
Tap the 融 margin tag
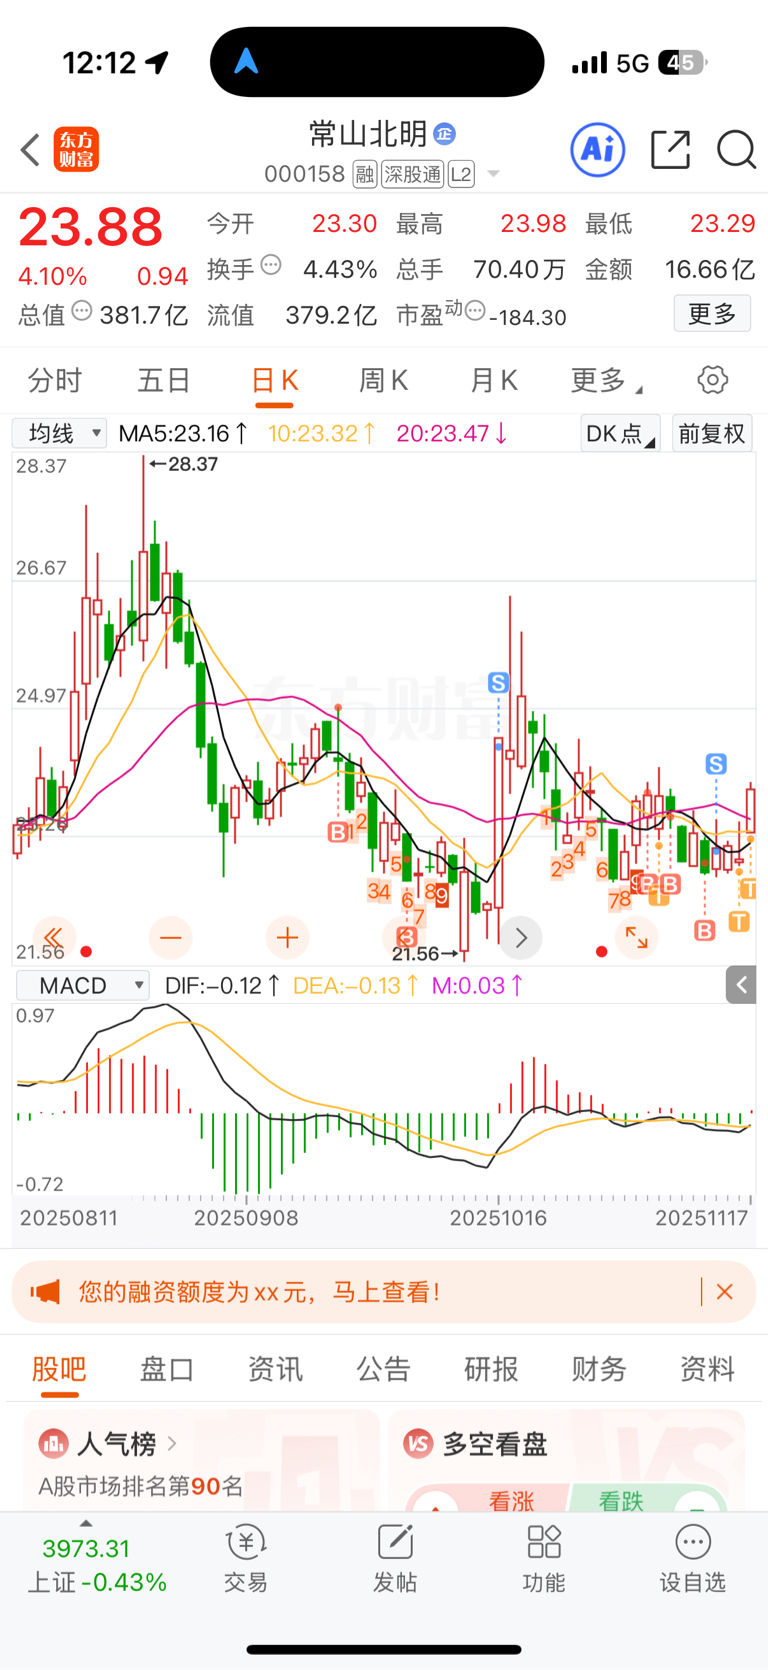click(365, 175)
